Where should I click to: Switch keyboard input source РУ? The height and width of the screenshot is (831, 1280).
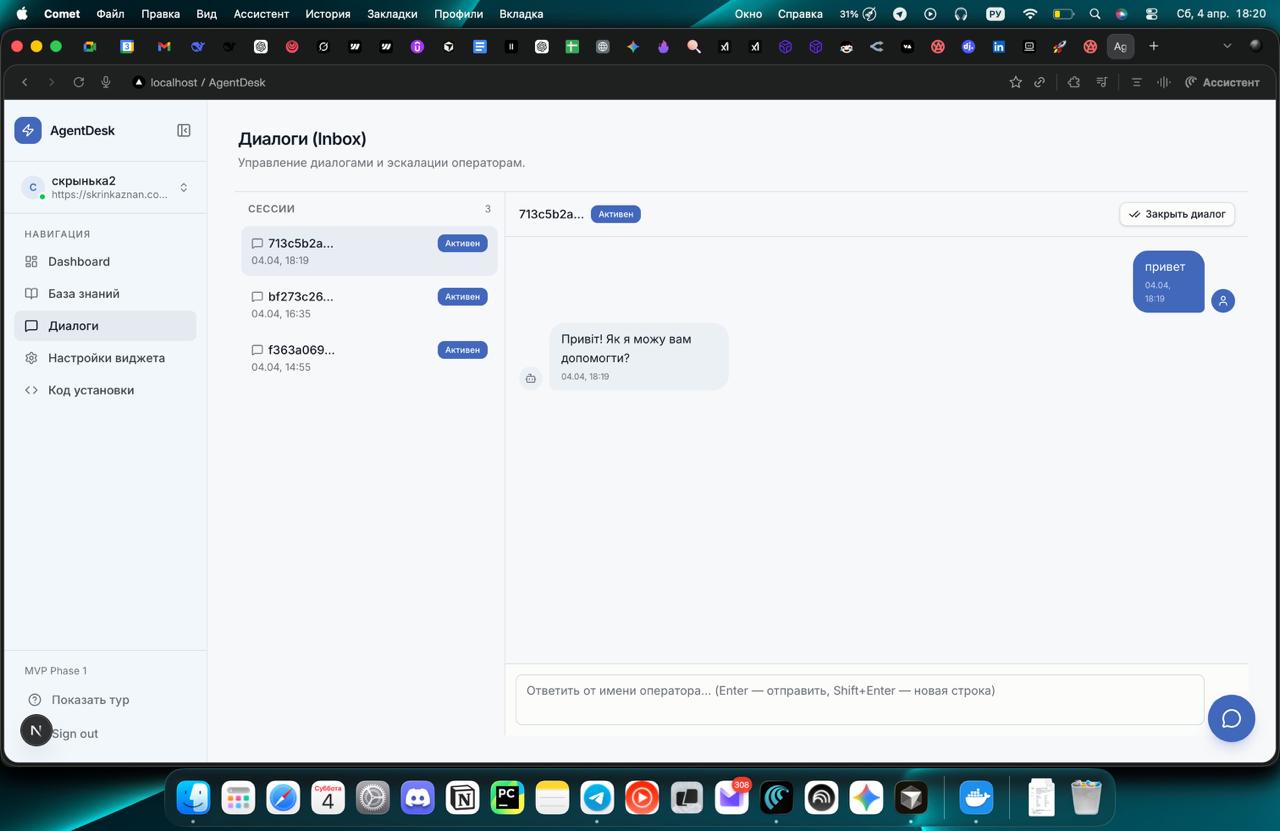(x=995, y=14)
